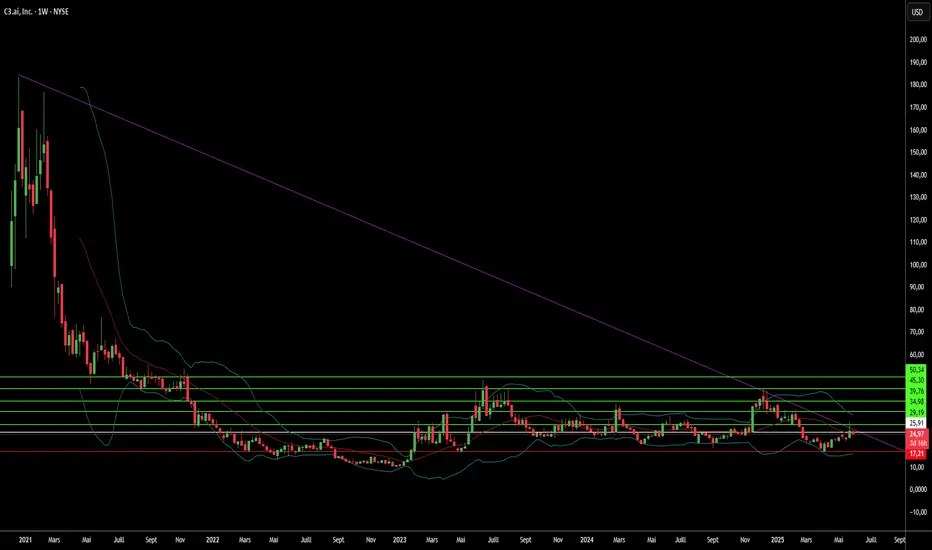
Task: Click the 29,19 green price tag
Action: [x=917, y=413]
